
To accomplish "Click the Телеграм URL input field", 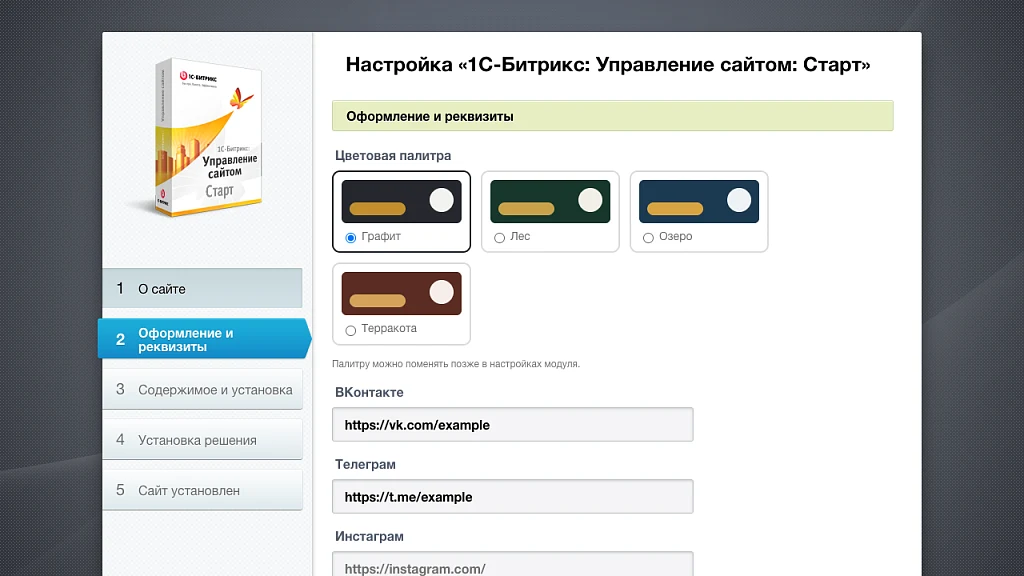I will (513, 496).
